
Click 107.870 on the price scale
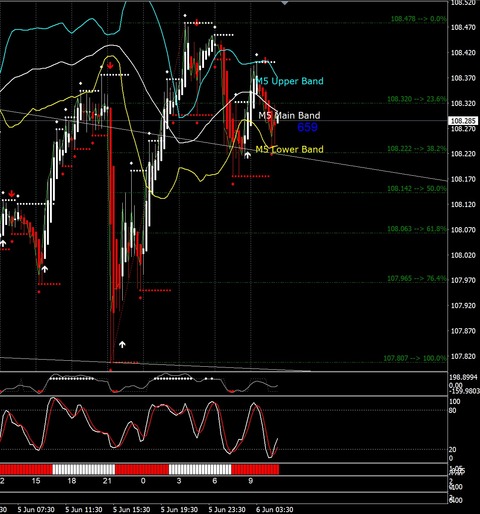(463, 331)
